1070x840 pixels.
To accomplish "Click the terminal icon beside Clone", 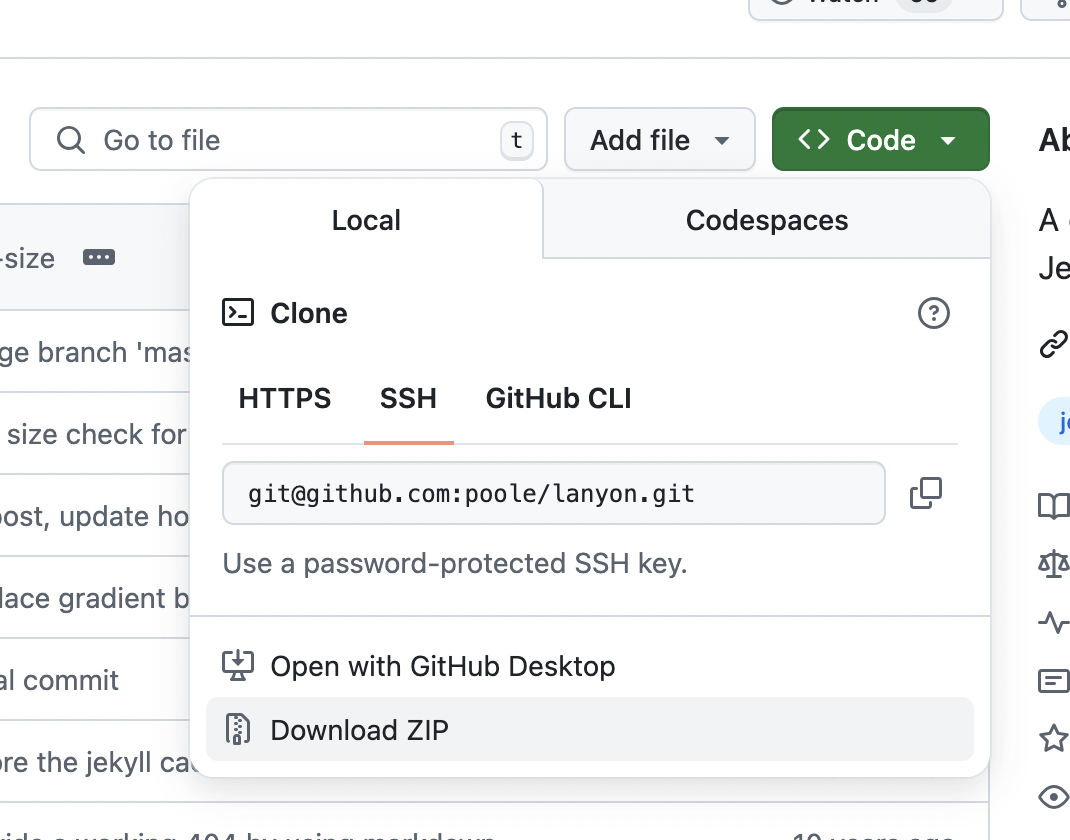I will click(x=238, y=313).
